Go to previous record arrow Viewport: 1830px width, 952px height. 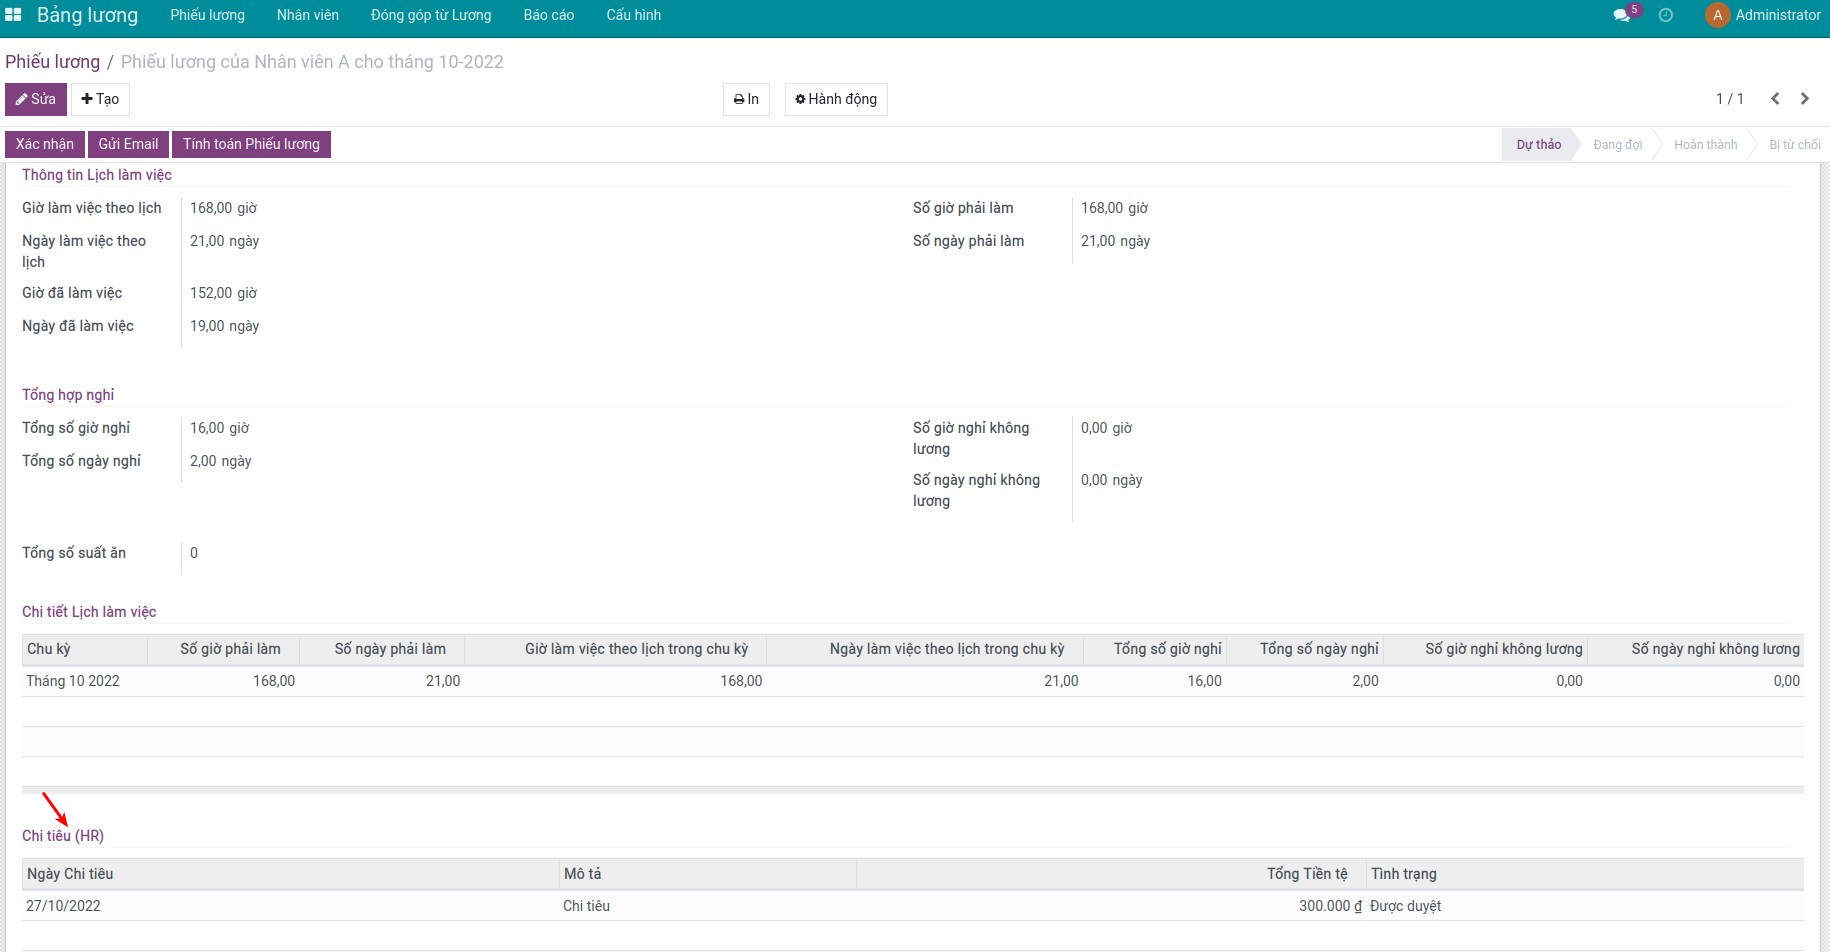coord(1775,99)
